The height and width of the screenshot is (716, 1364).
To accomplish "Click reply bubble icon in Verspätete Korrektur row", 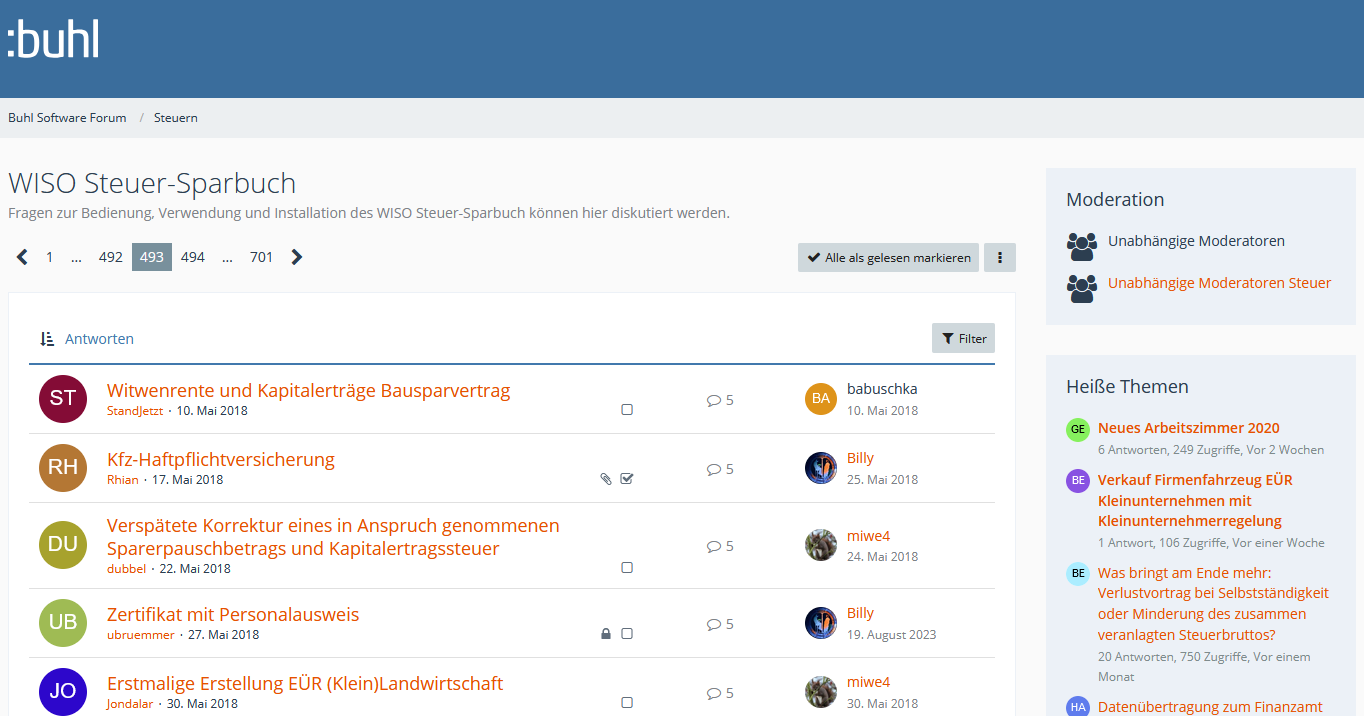I will (714, 546).
